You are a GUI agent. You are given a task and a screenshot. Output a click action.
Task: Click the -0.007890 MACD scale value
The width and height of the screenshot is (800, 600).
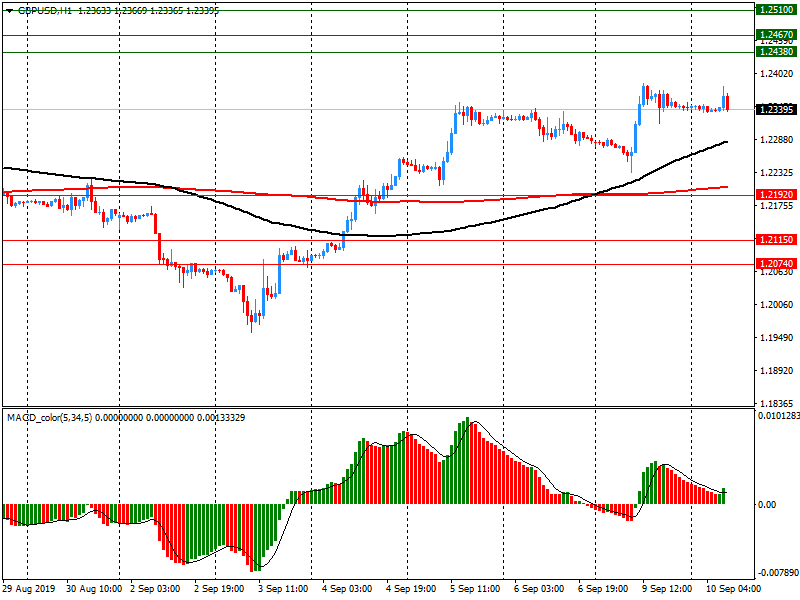778,572
